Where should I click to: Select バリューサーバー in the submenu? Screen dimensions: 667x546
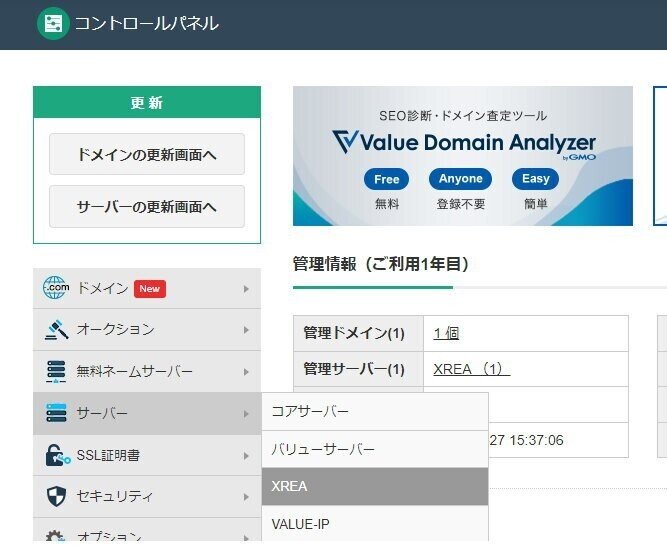(375, 449)
